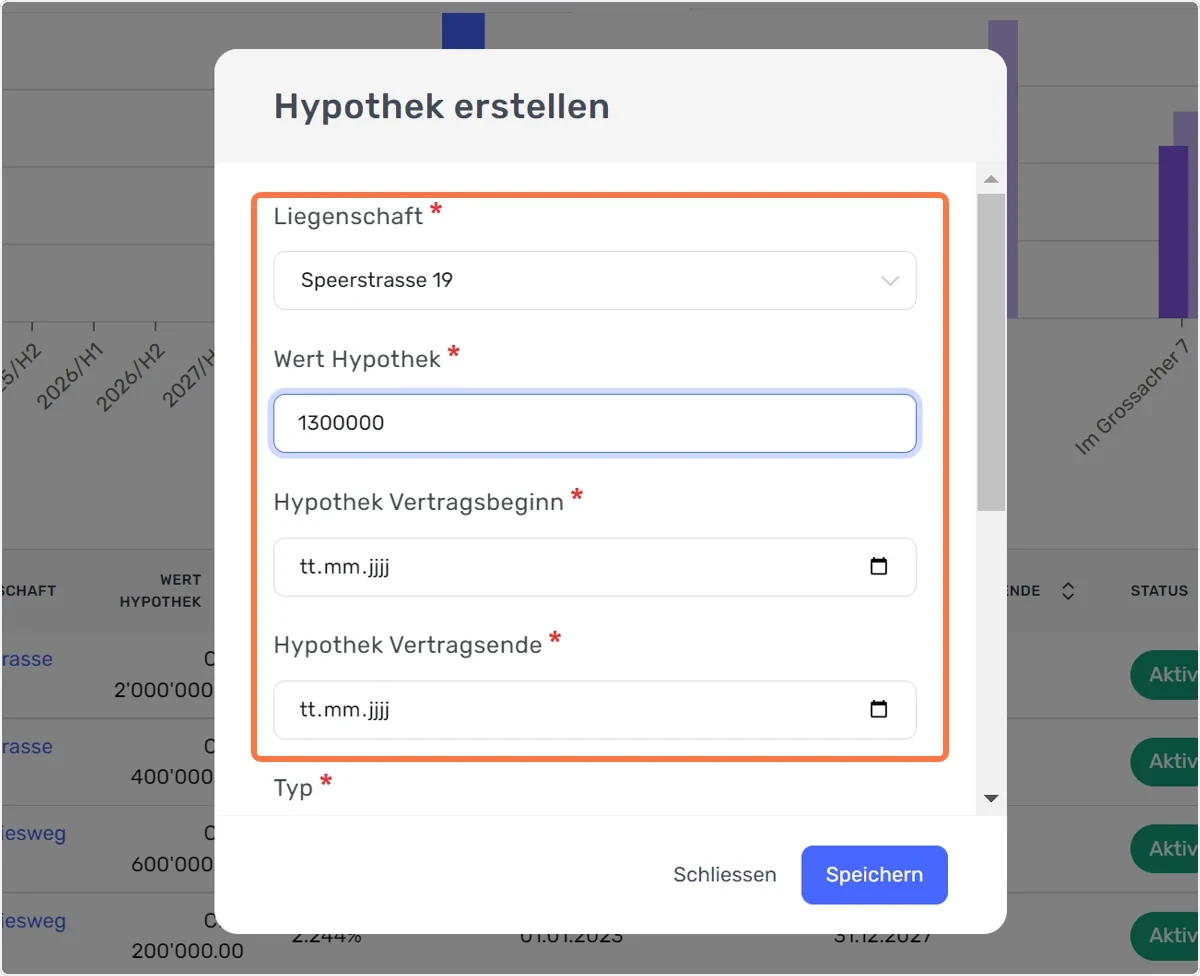Click the Hypothek Vertragsende label
The height and width of the screenshot is (976, 1200).
pos(408,645)
